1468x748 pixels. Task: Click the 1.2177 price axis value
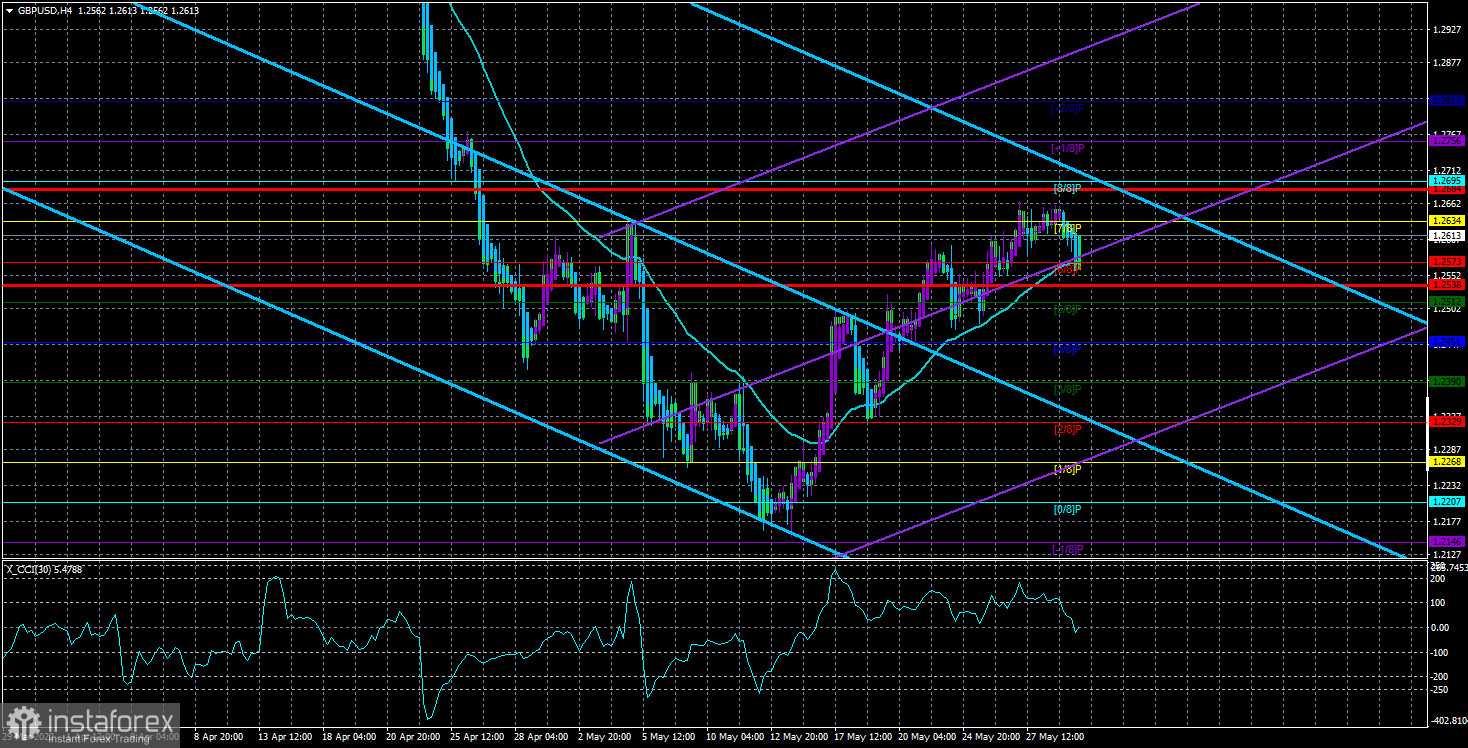click(1446, 521)
